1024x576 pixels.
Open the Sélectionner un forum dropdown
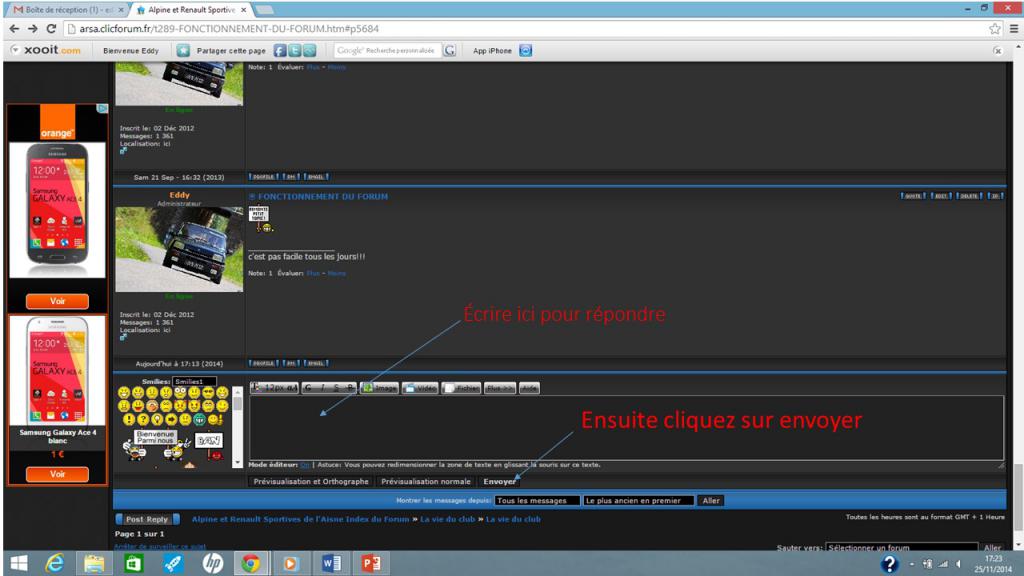[901, 547]
